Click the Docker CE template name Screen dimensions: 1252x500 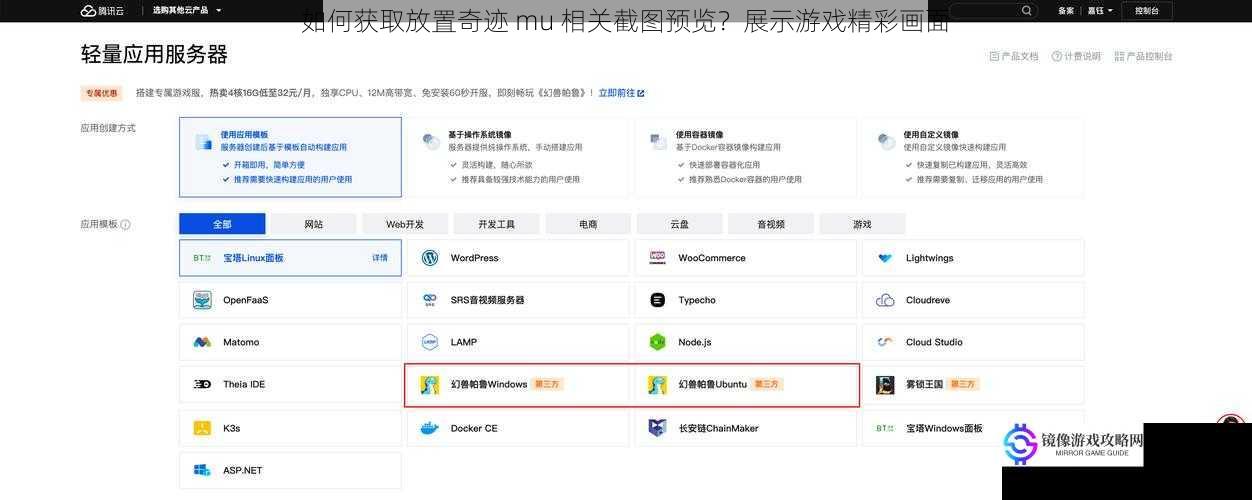(474, 428)
